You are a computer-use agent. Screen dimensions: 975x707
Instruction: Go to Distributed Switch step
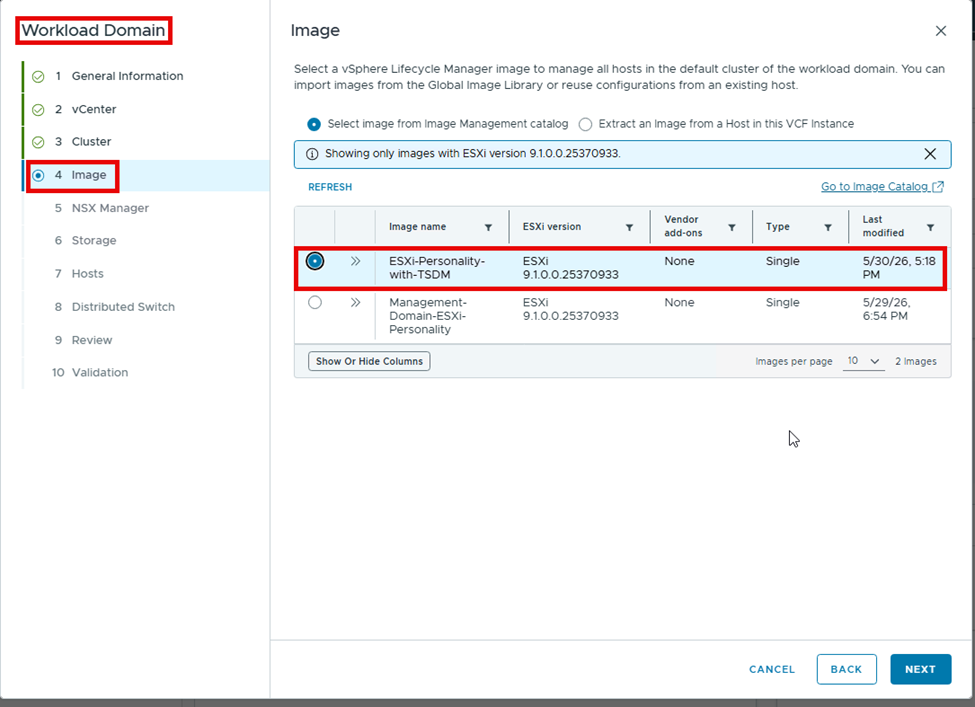pos(123,307)
